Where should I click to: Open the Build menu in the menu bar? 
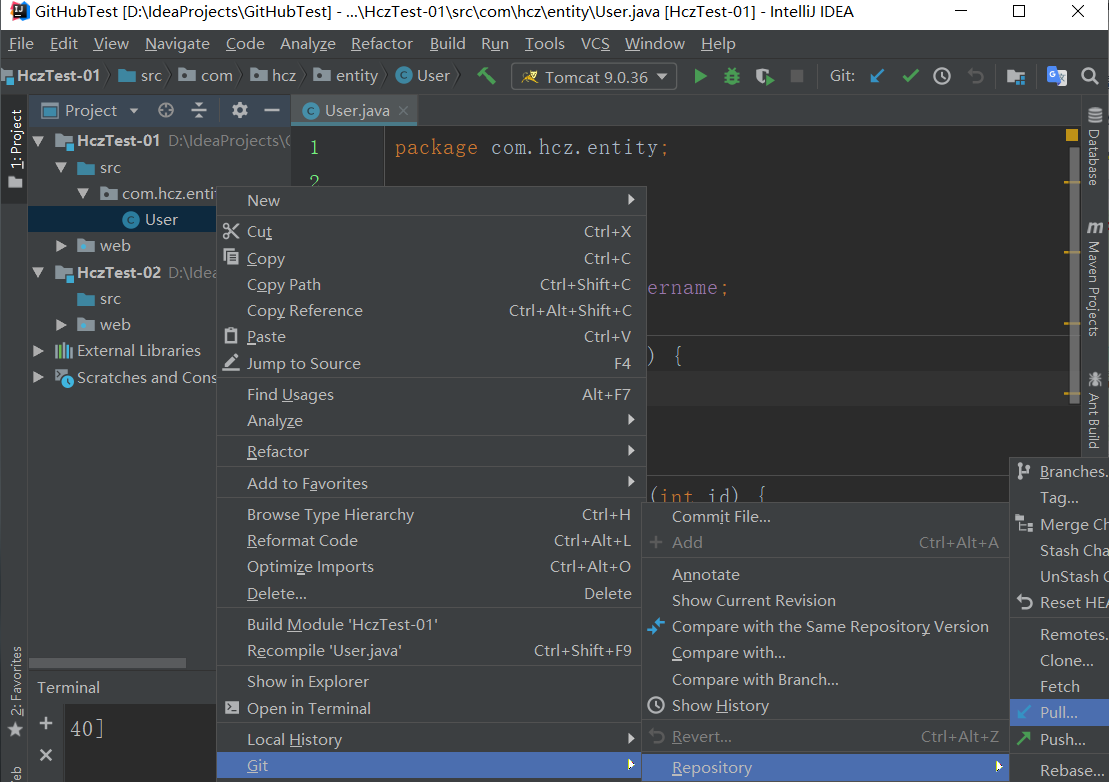pos(447,44)
